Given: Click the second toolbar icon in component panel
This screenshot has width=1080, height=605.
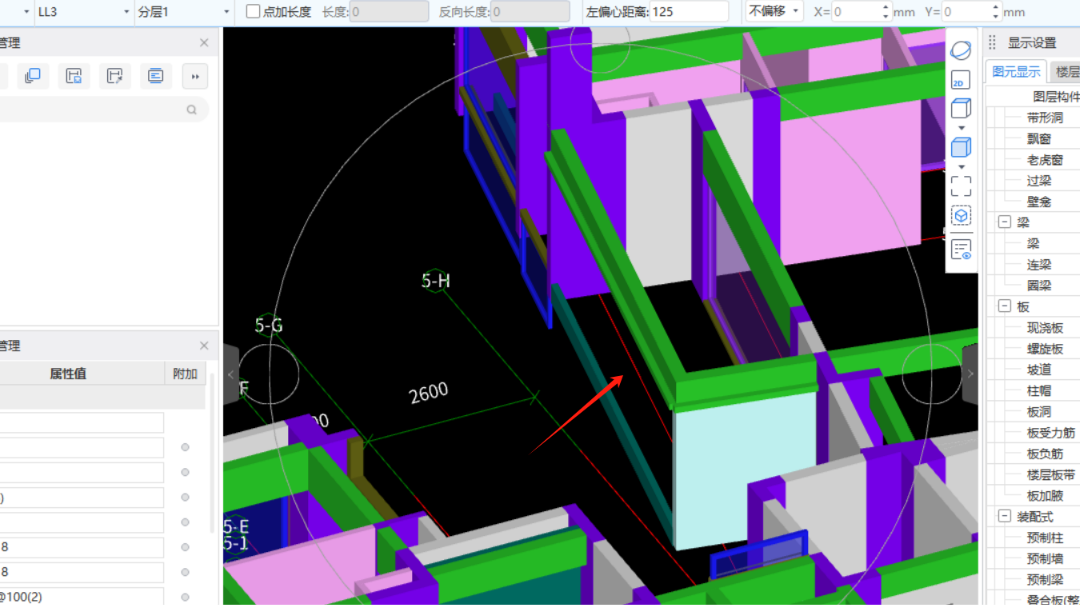Looking at the screenshot, I should click(x=74, y=76).
